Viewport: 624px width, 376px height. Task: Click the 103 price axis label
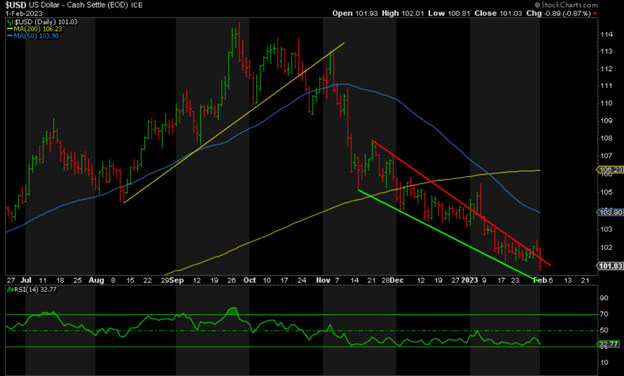(x=606, y=230)
